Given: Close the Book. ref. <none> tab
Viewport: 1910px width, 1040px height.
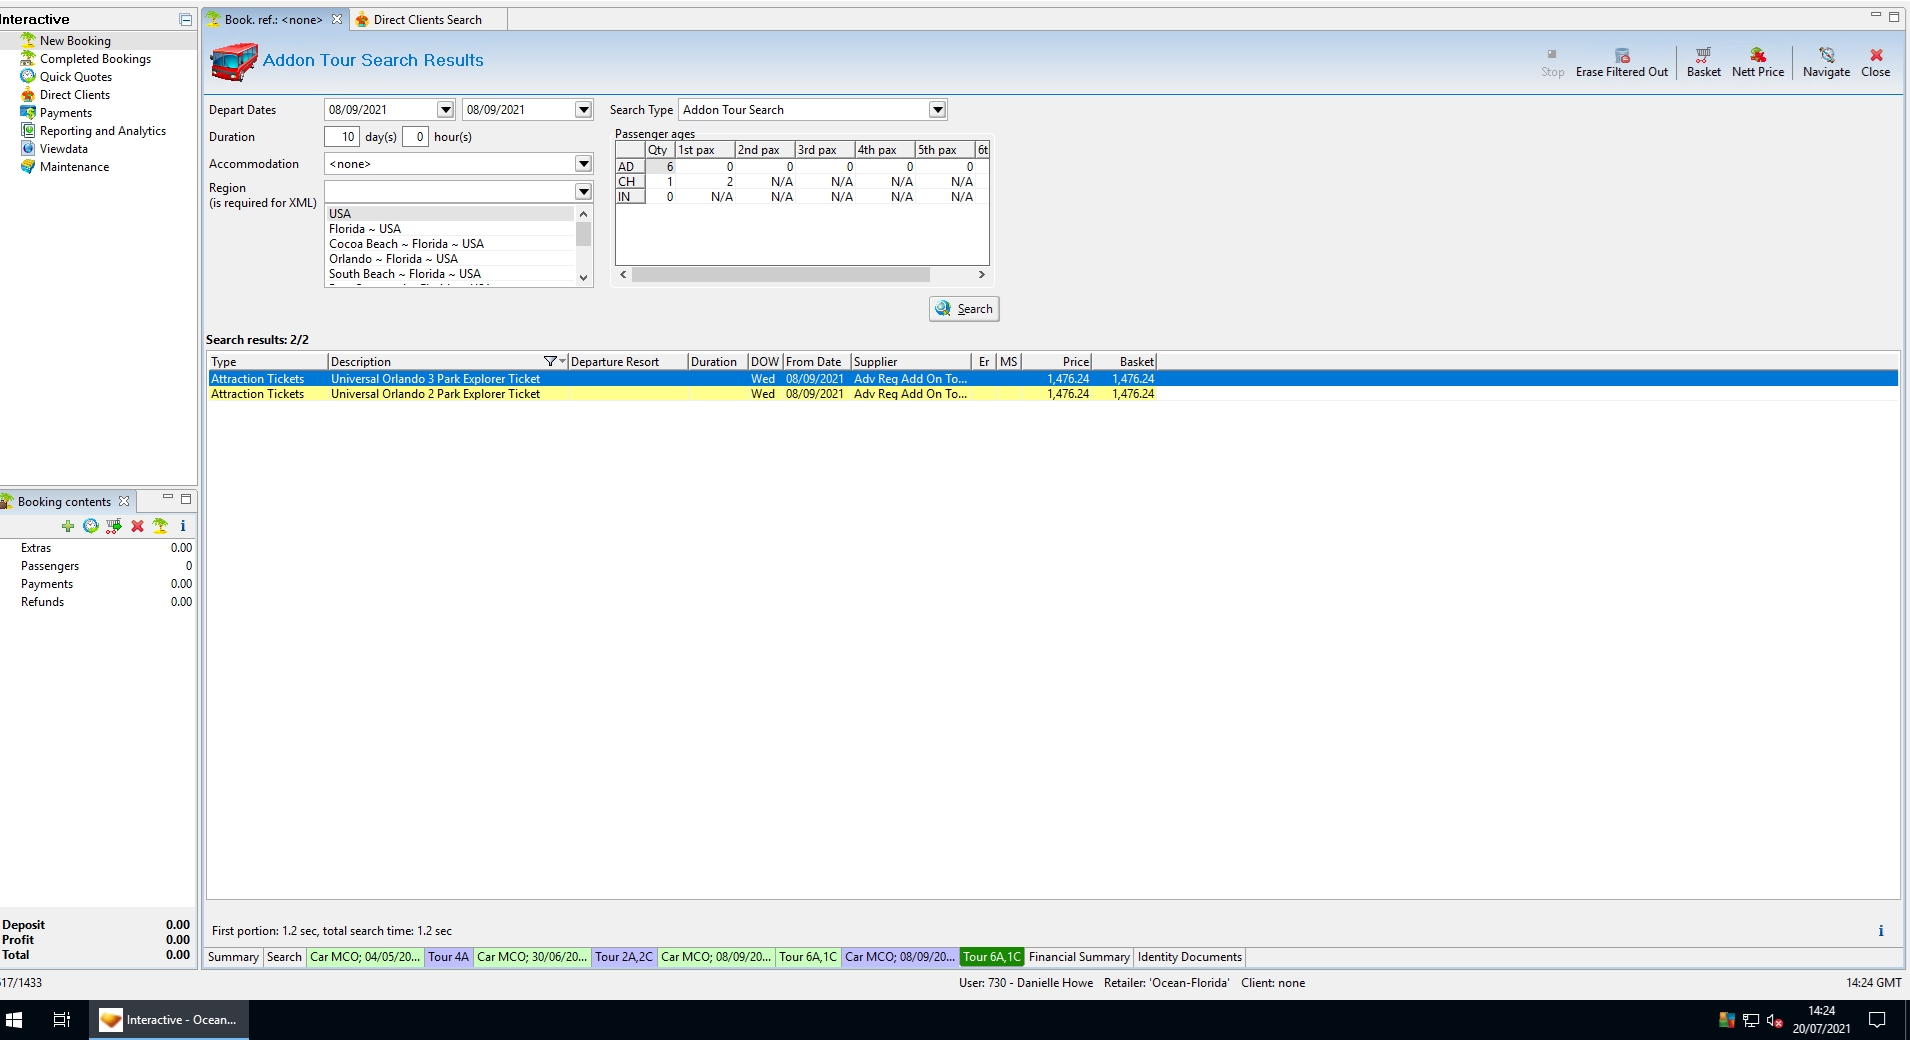Looking at the screenshot, I should pos(337,20).
